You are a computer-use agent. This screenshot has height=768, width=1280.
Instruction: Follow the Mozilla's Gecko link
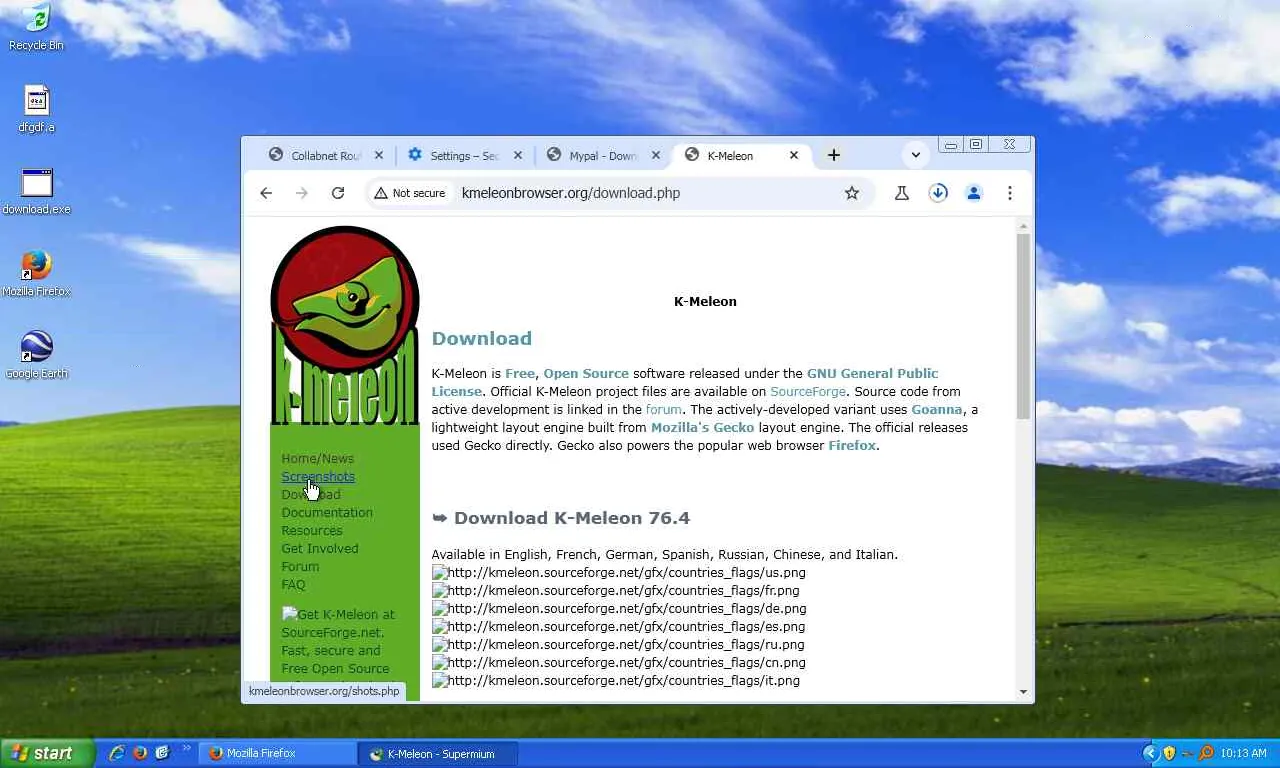point(703,427)
